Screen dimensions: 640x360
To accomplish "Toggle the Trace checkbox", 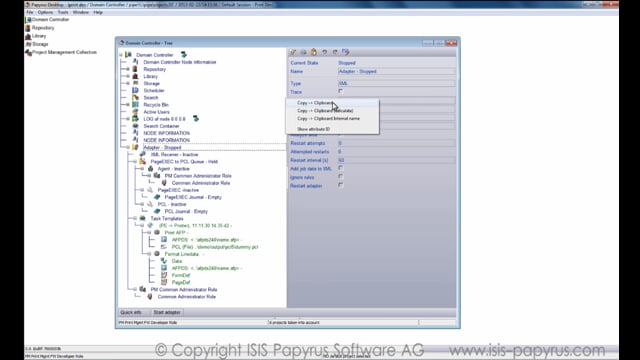I will 340,91.
